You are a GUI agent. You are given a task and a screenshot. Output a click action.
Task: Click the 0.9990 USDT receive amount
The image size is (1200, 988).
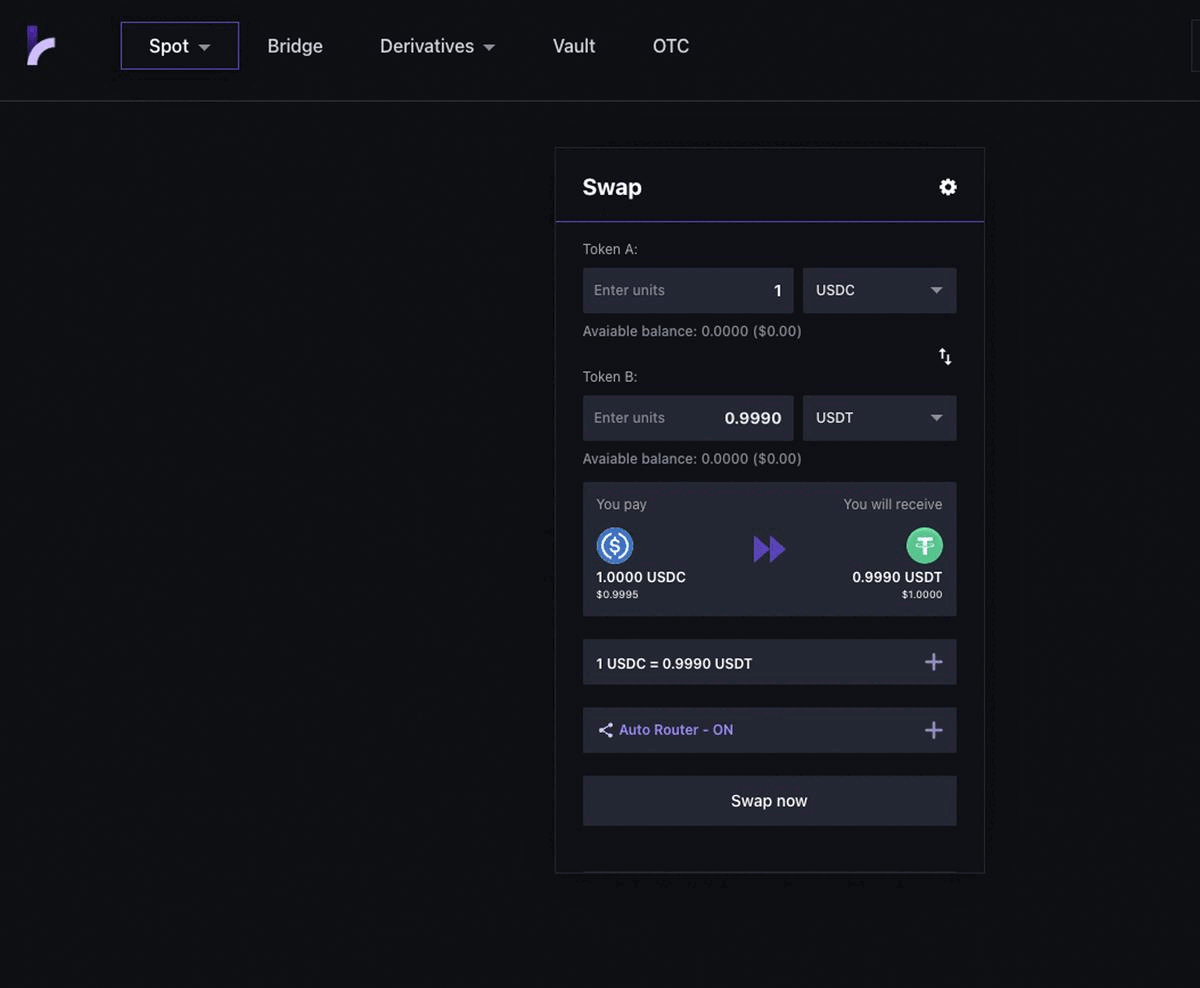(x=897, y=577)
